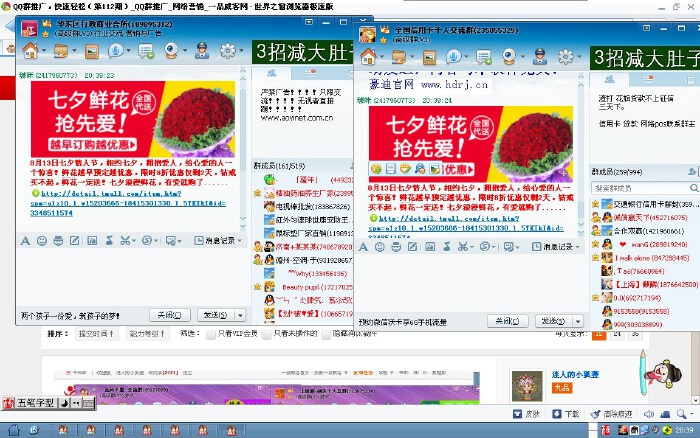Open tmall link in left window chat message
700x438 pixels.
click(x=128, y=203)
